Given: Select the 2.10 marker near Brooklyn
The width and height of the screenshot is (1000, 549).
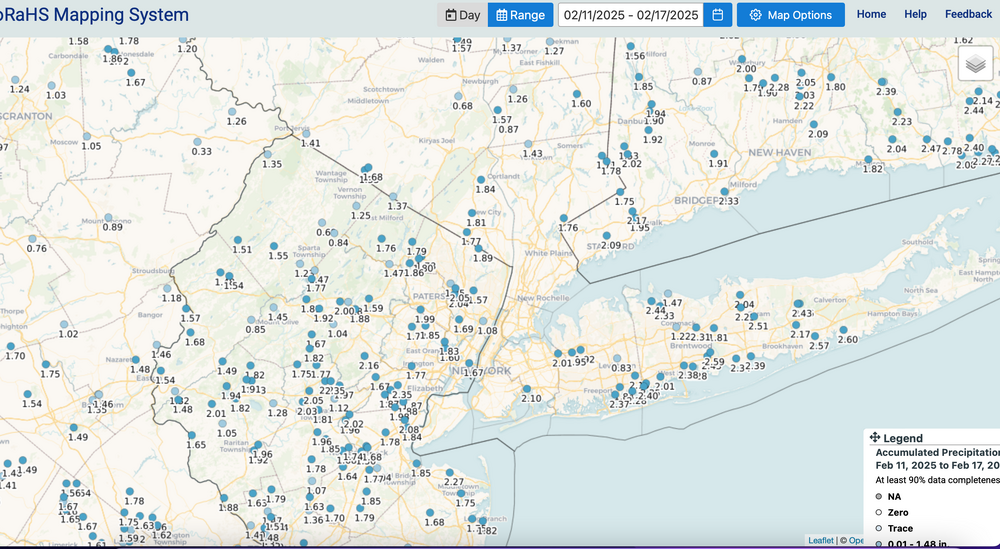Looking at the screenshot, I should [x=527, y=389].
